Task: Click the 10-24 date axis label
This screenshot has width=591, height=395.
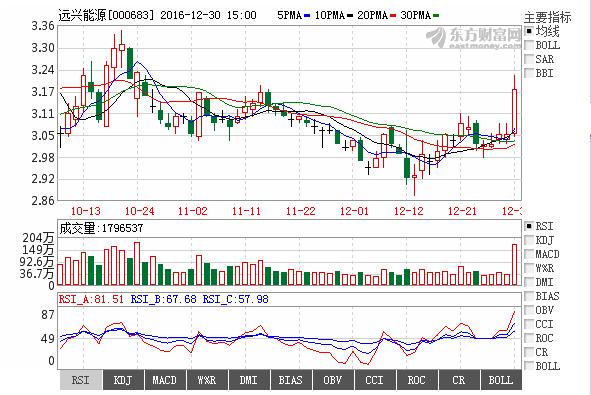Action: click(x=139, y=211)
